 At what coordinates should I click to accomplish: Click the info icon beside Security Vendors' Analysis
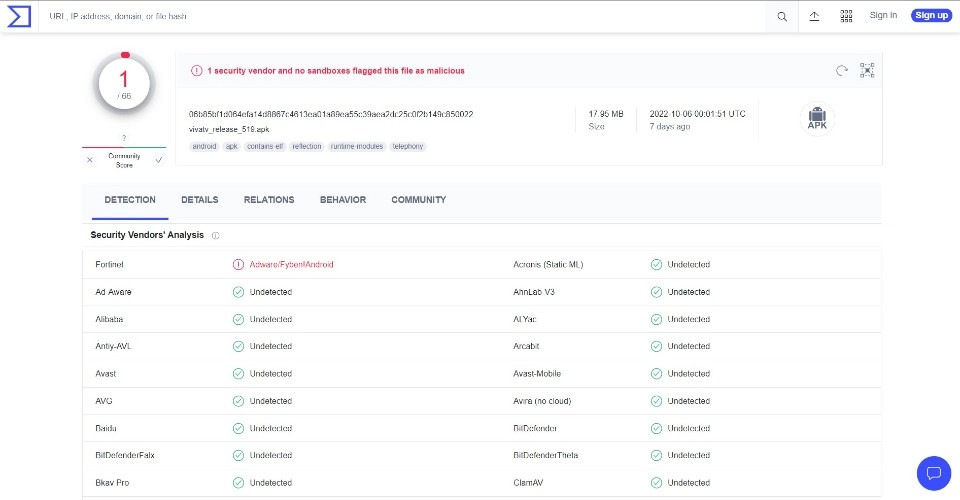click(216, 236)
